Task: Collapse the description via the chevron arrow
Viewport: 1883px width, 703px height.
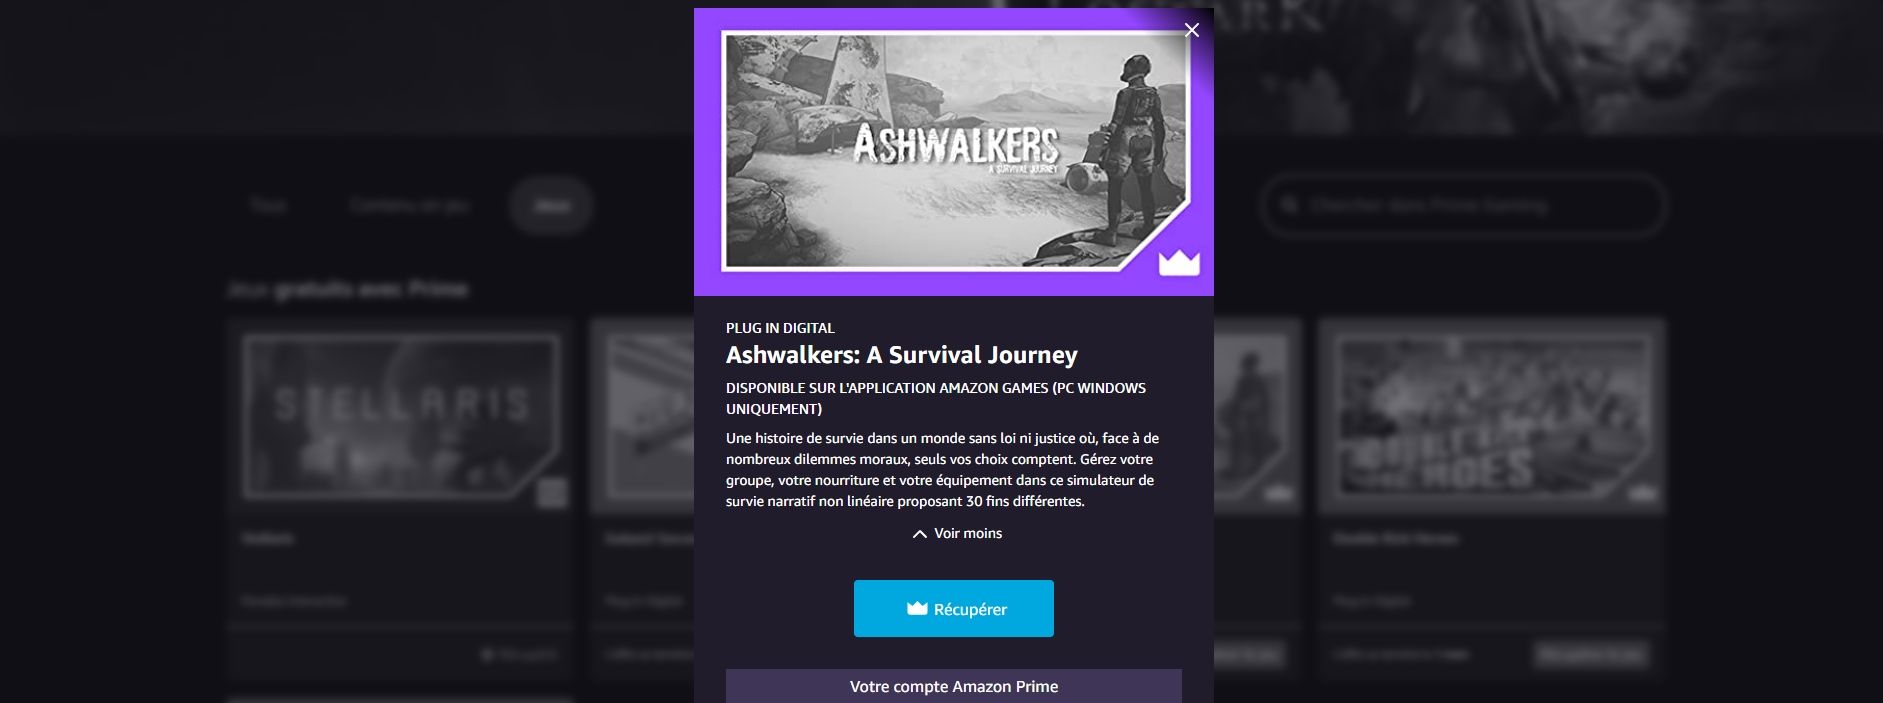Action: pos(919,534)
